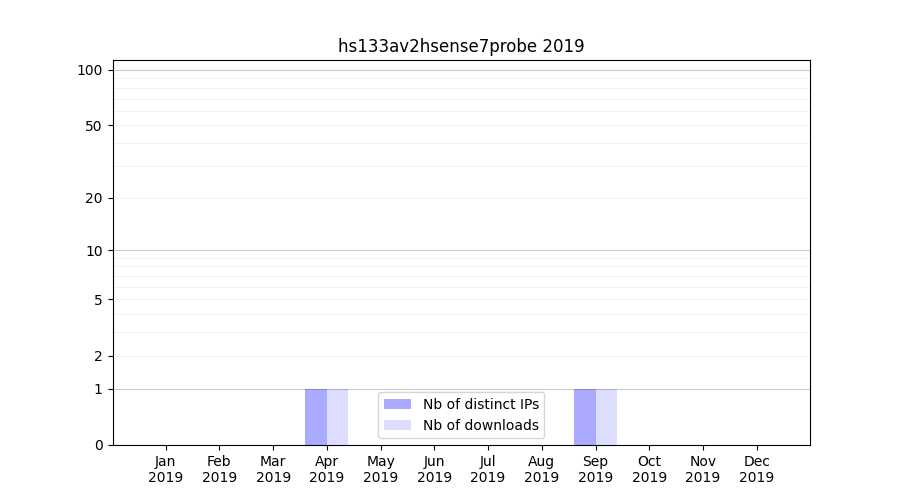900x500 pixels.
Task: Select the 'Nb of distinct IPs' legend label
Action: 480,404
